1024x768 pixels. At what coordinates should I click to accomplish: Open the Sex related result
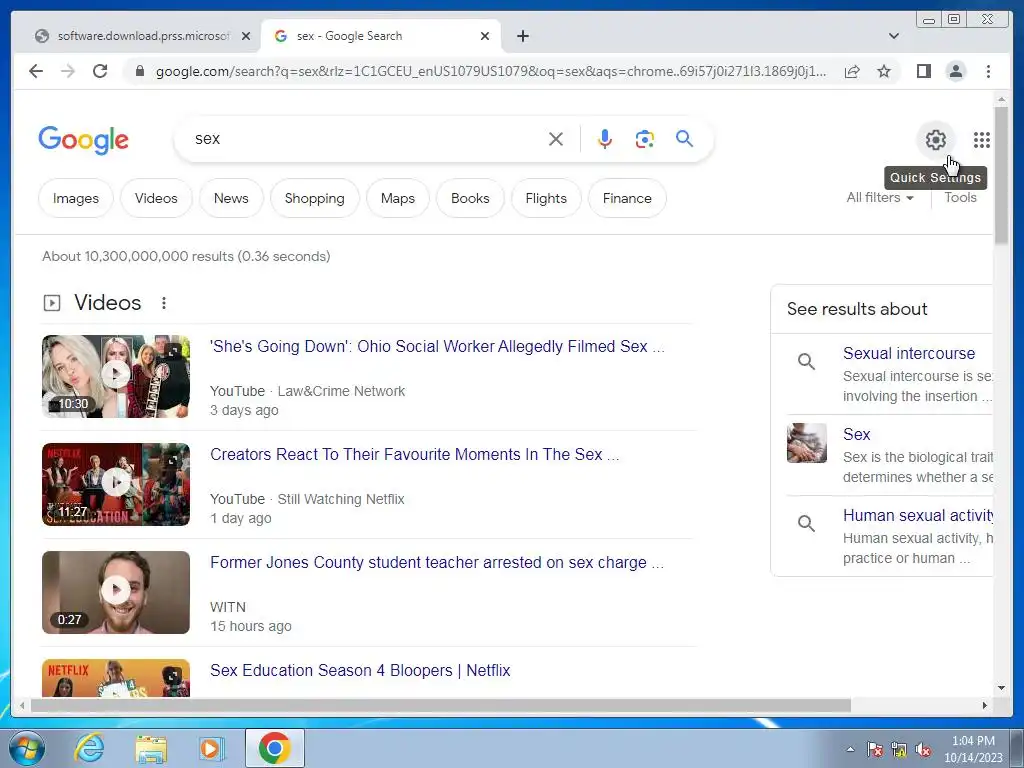(x=856, y=434)
